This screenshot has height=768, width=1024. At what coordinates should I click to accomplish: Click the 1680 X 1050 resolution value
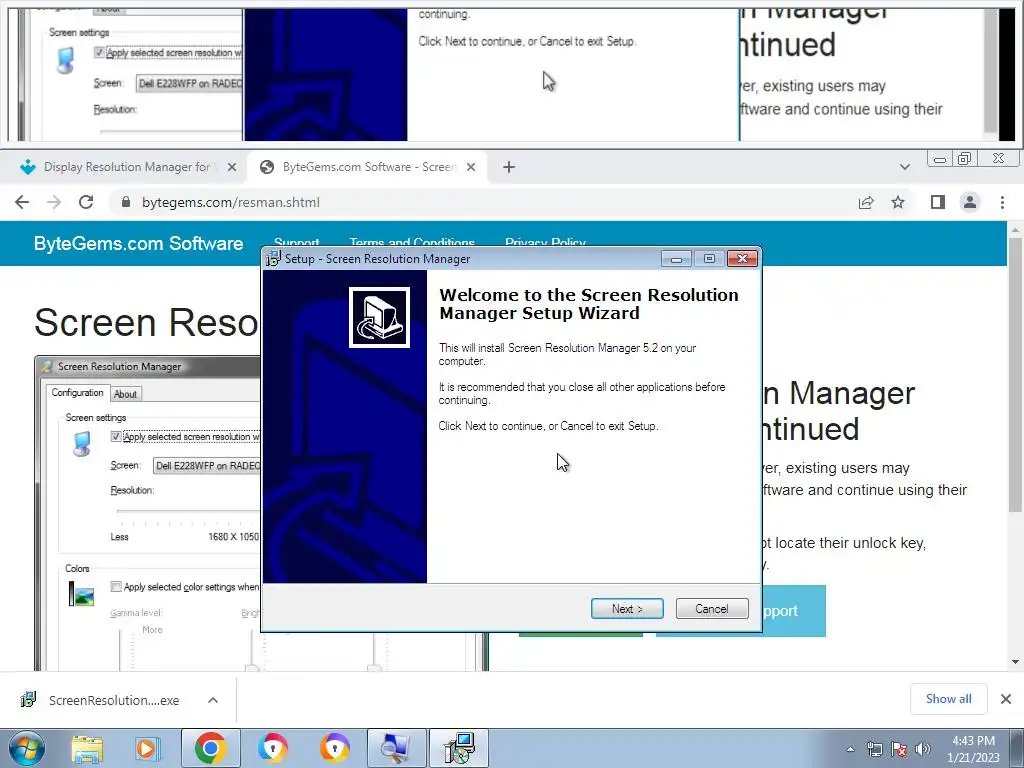[233, 537]
